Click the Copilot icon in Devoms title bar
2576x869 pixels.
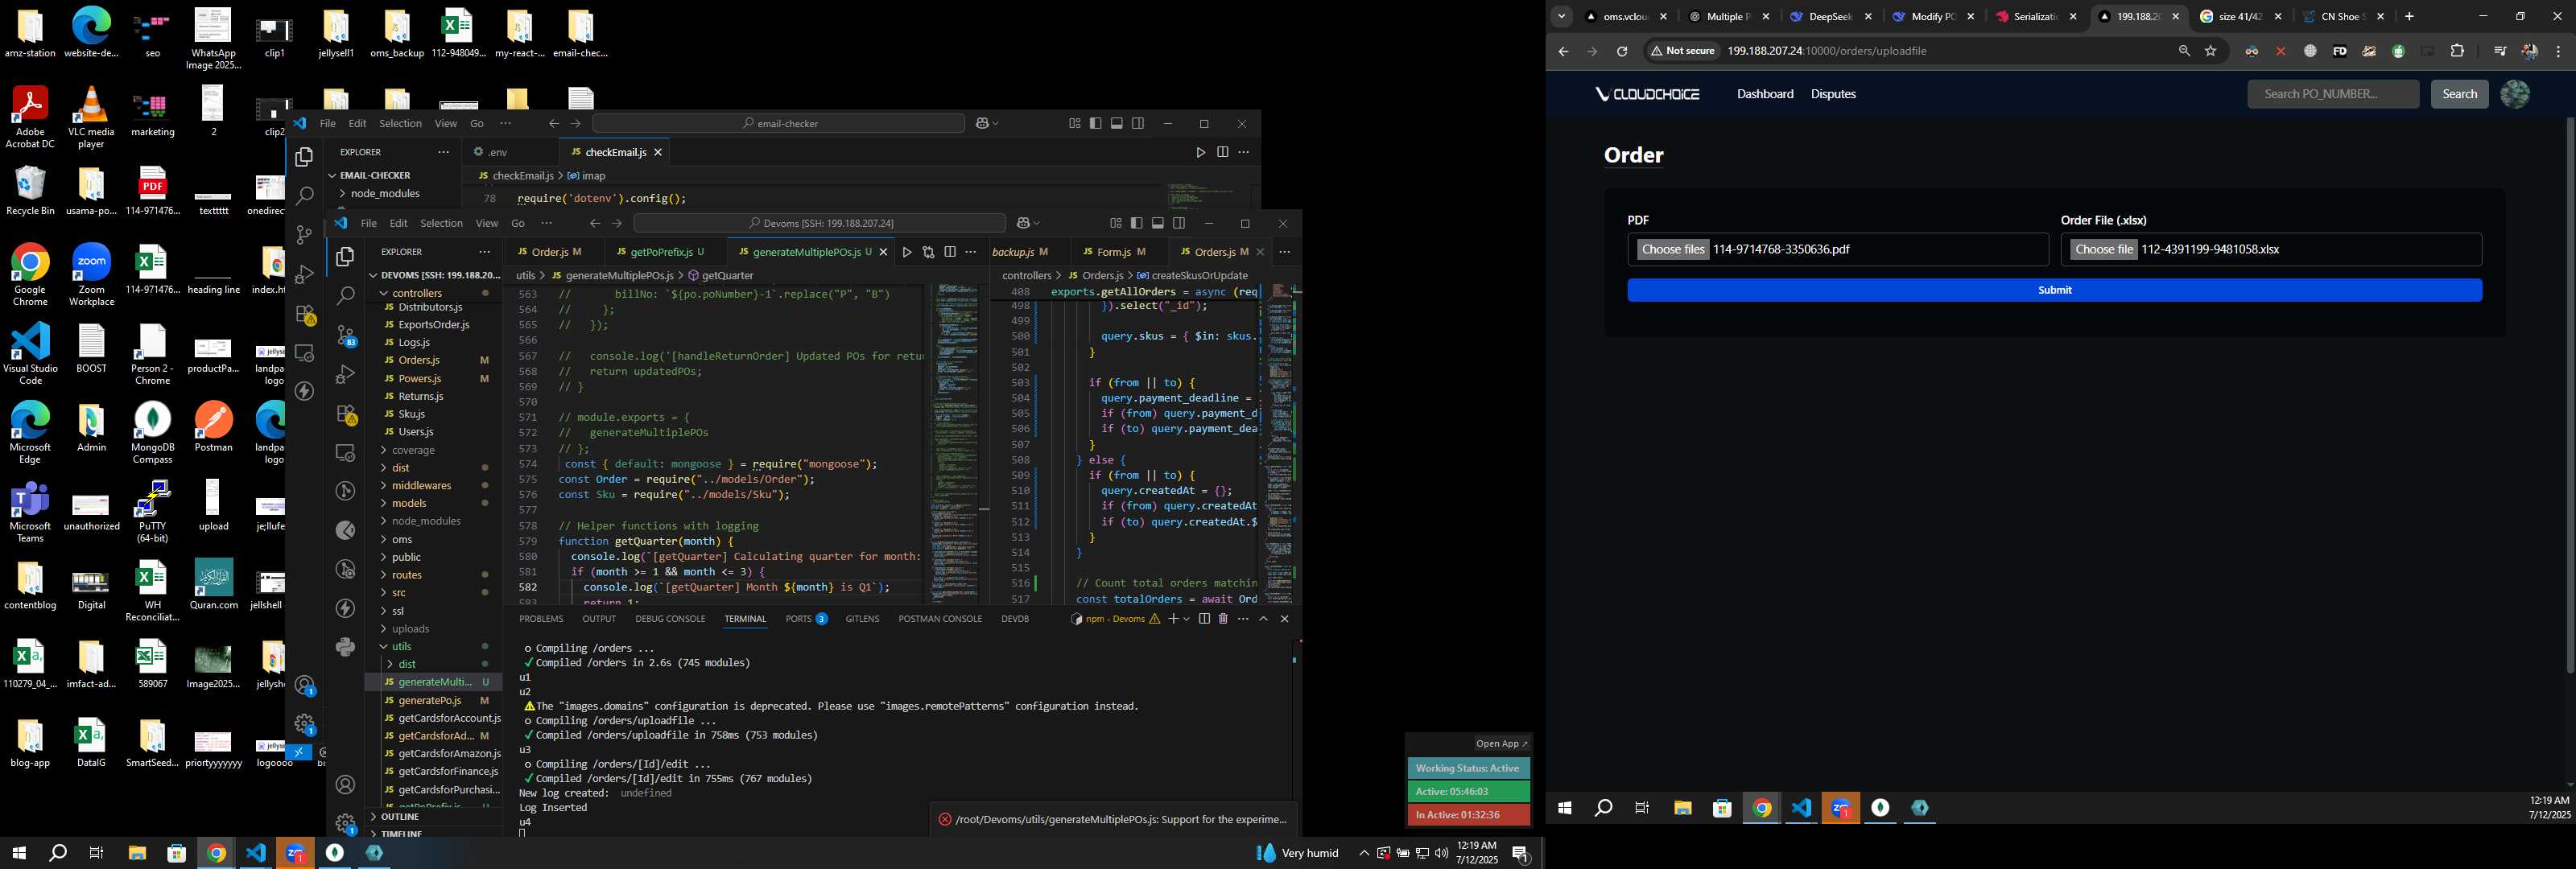1023,223
